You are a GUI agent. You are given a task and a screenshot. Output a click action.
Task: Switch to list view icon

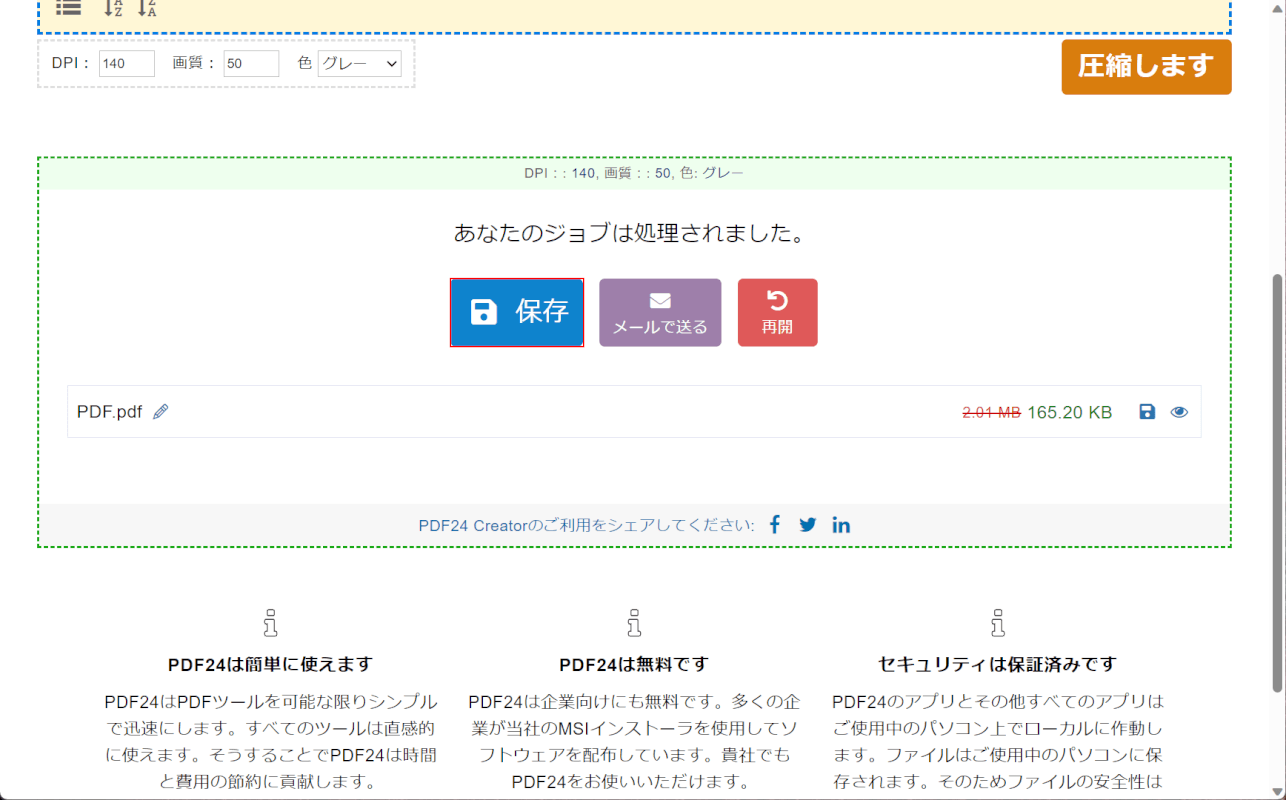tap(69, 7)
